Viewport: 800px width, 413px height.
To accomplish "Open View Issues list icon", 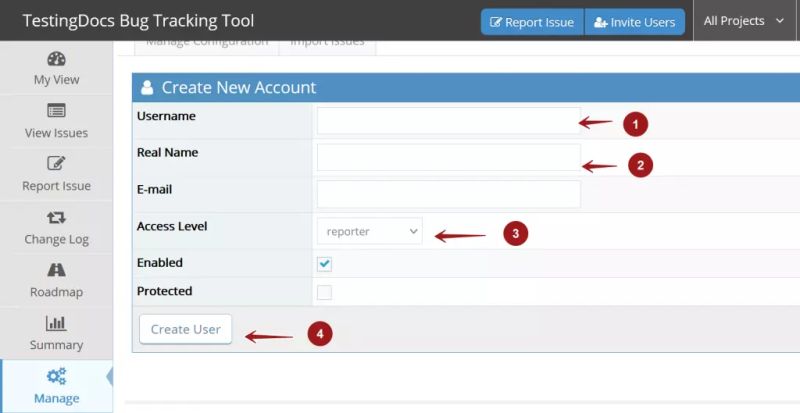I will coord(56,111).
